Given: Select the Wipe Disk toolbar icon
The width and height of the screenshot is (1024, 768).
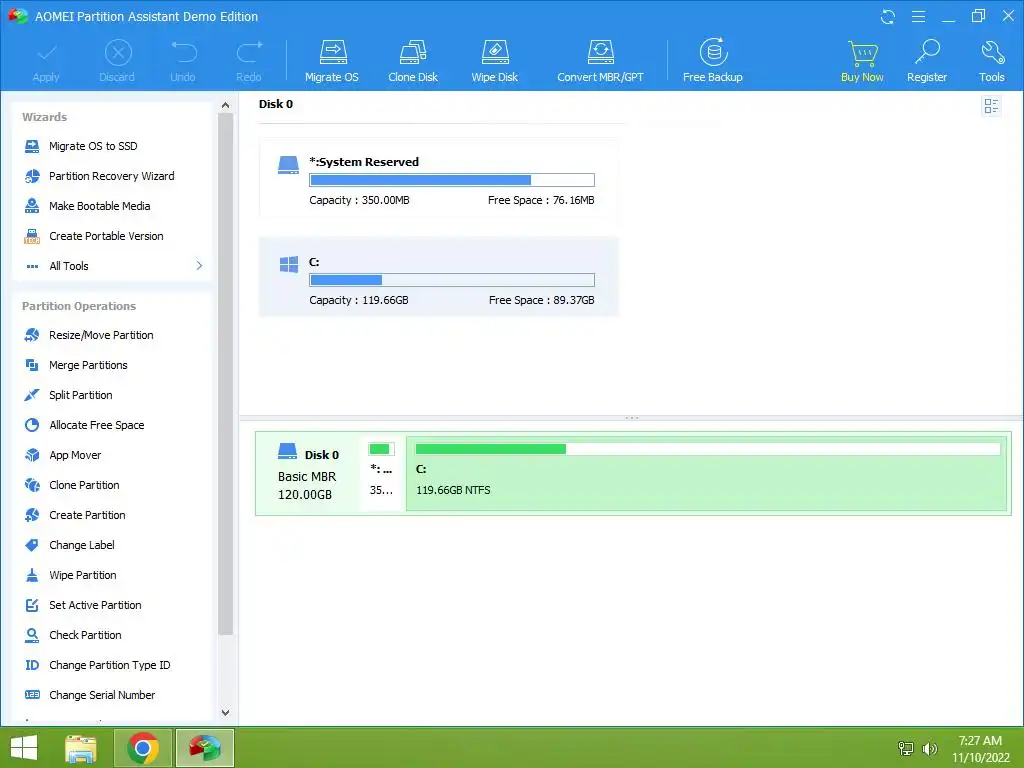Looking at the screenshot, I should [x=494, y=61].
